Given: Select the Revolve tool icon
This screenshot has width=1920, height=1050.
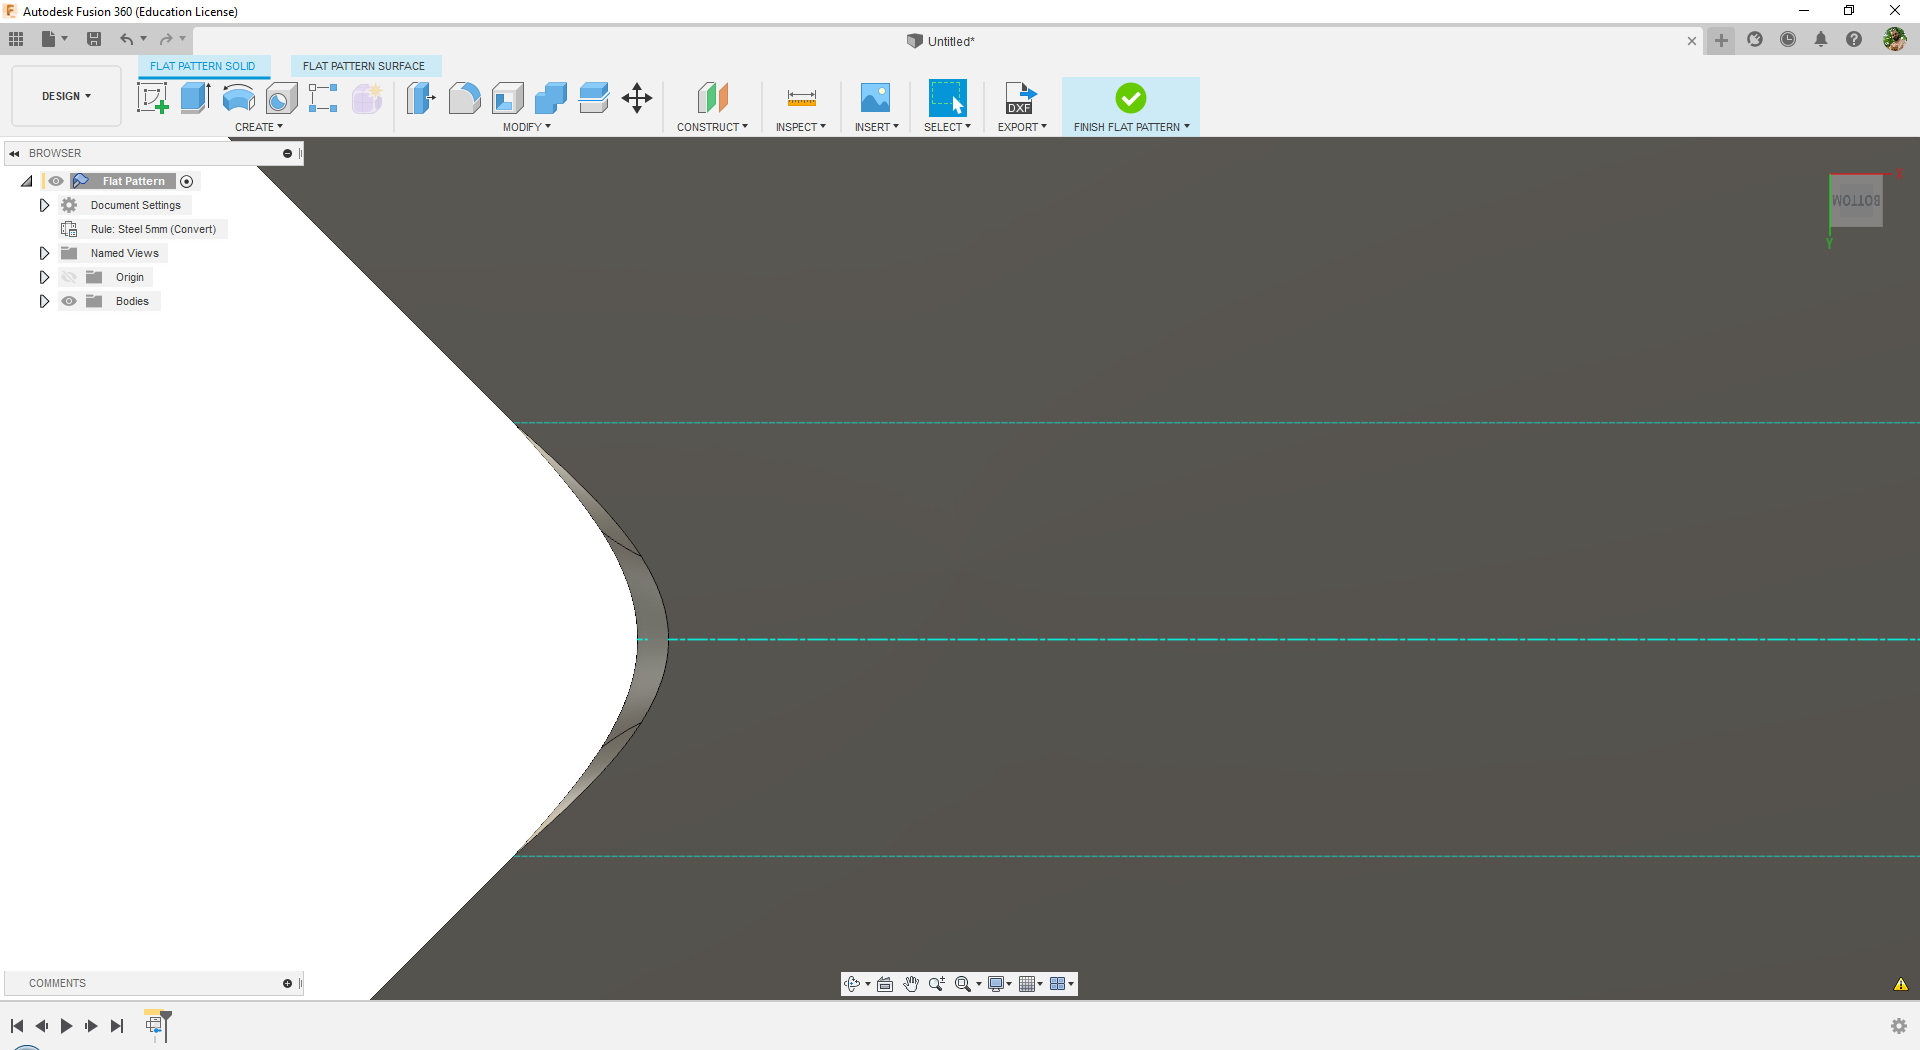Looking at the screenshot, I should click(238, 98).
